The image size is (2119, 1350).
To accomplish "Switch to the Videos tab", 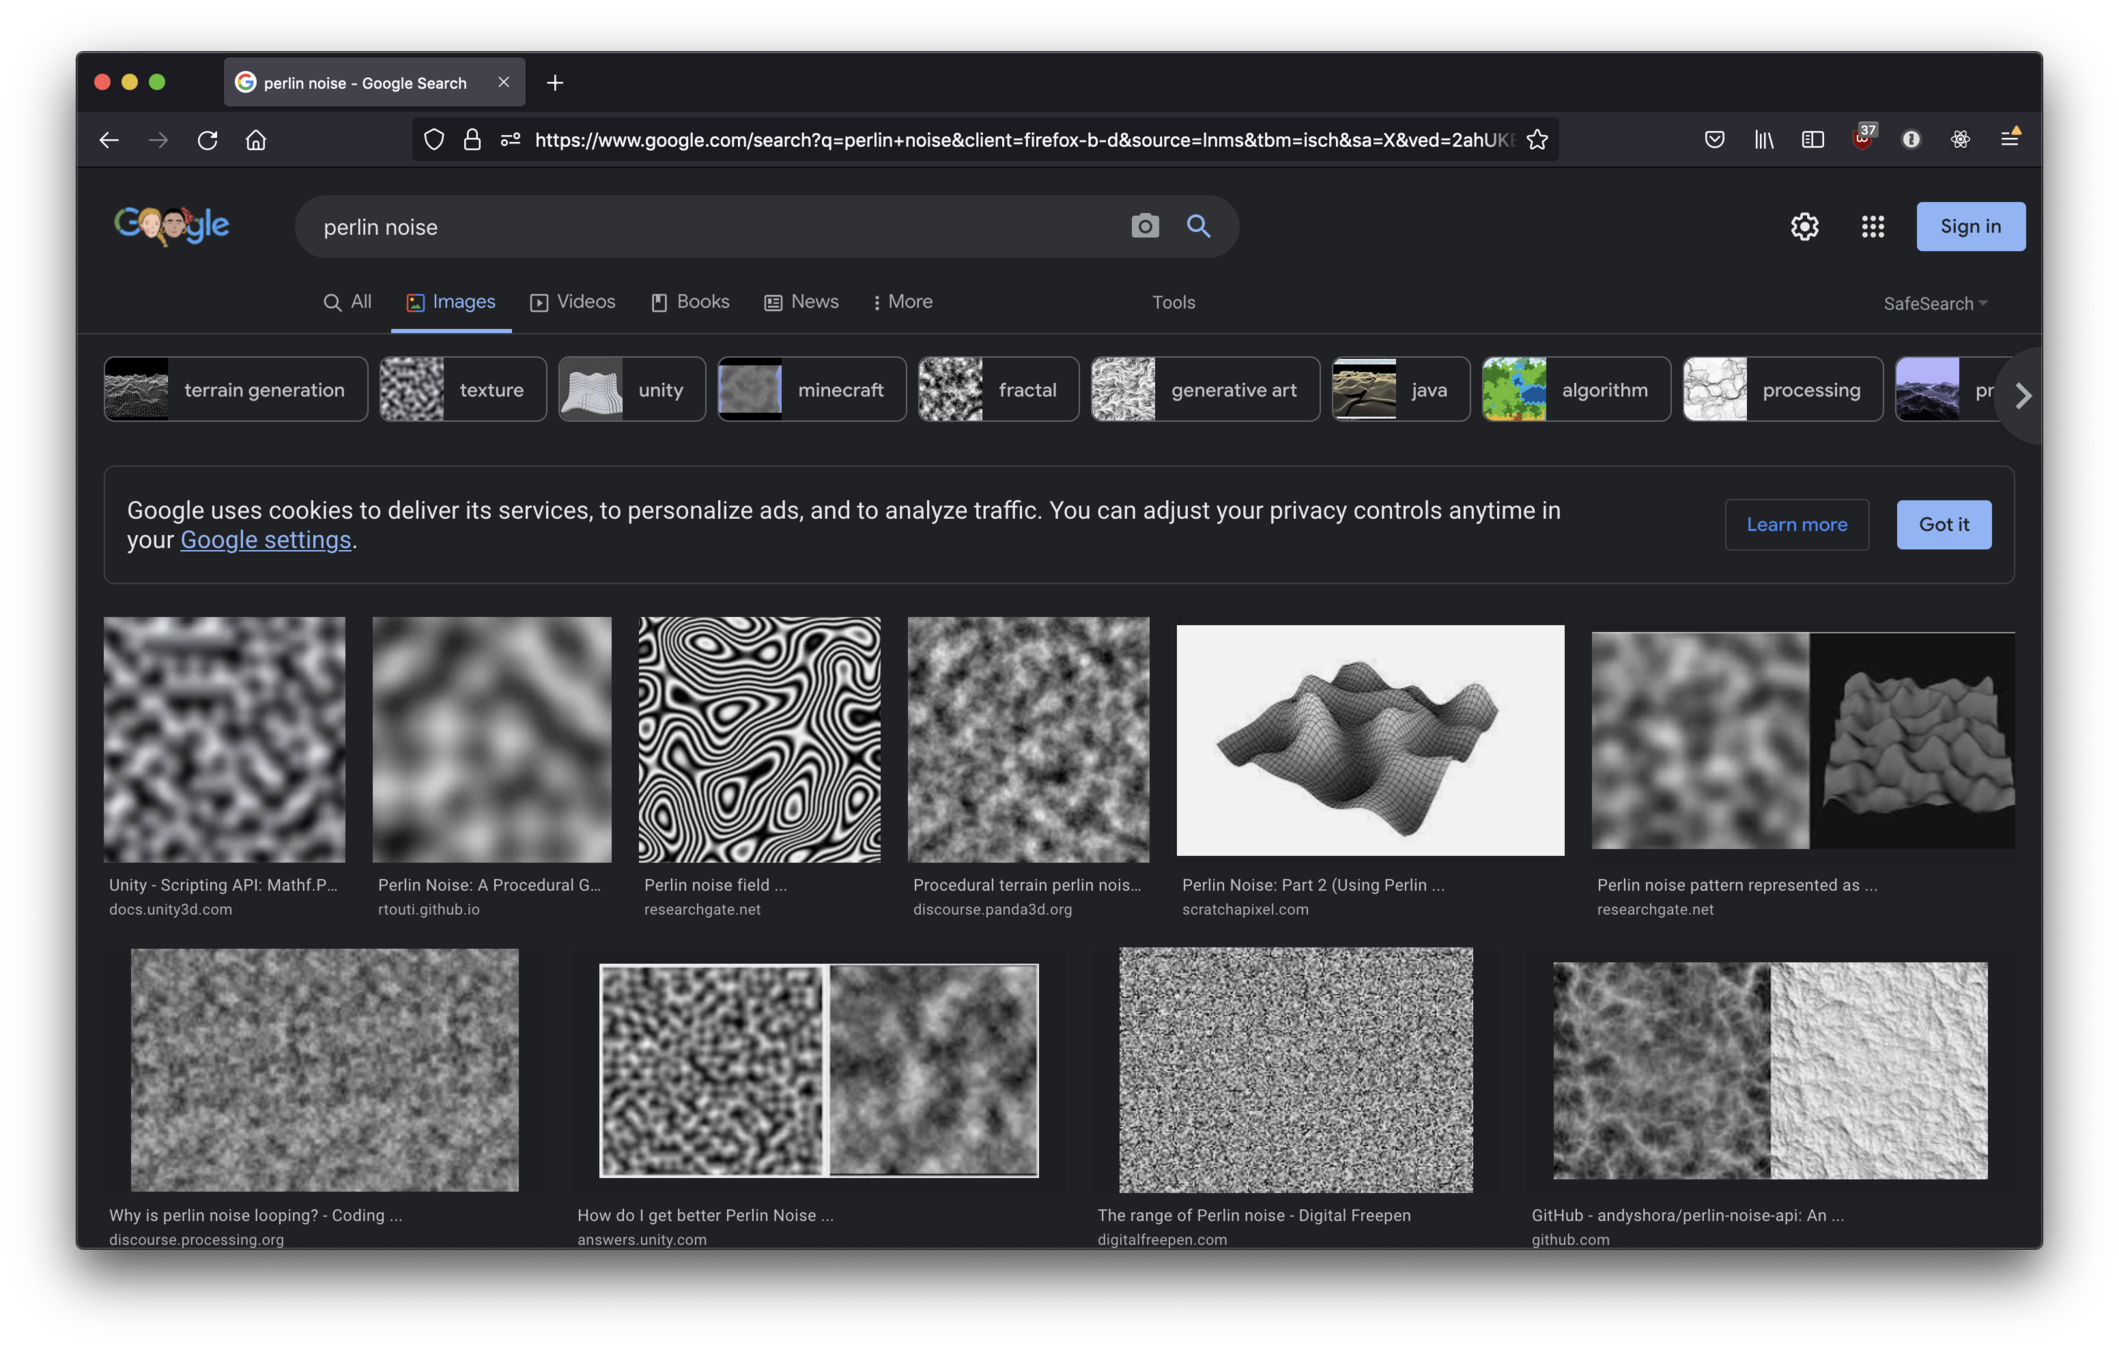I will (572, 302).
